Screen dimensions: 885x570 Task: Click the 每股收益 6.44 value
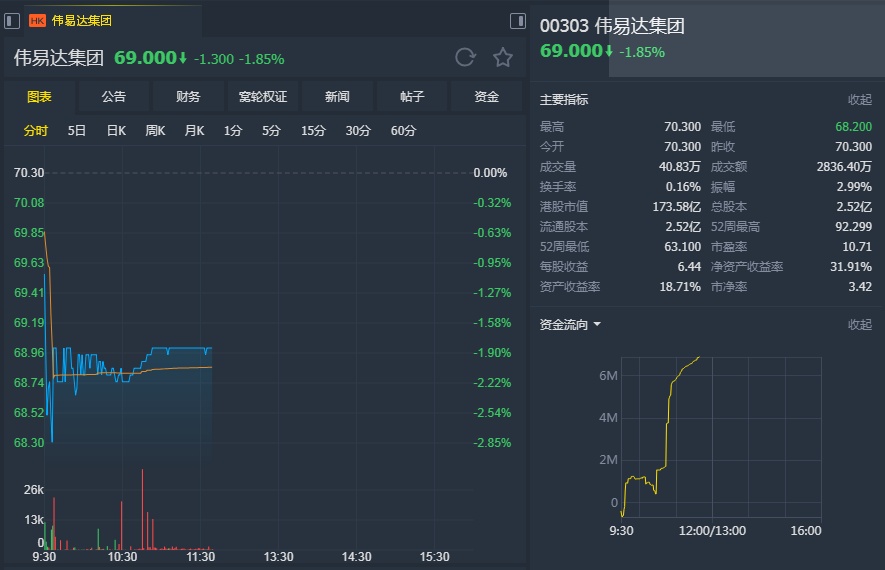click(689, 266)
